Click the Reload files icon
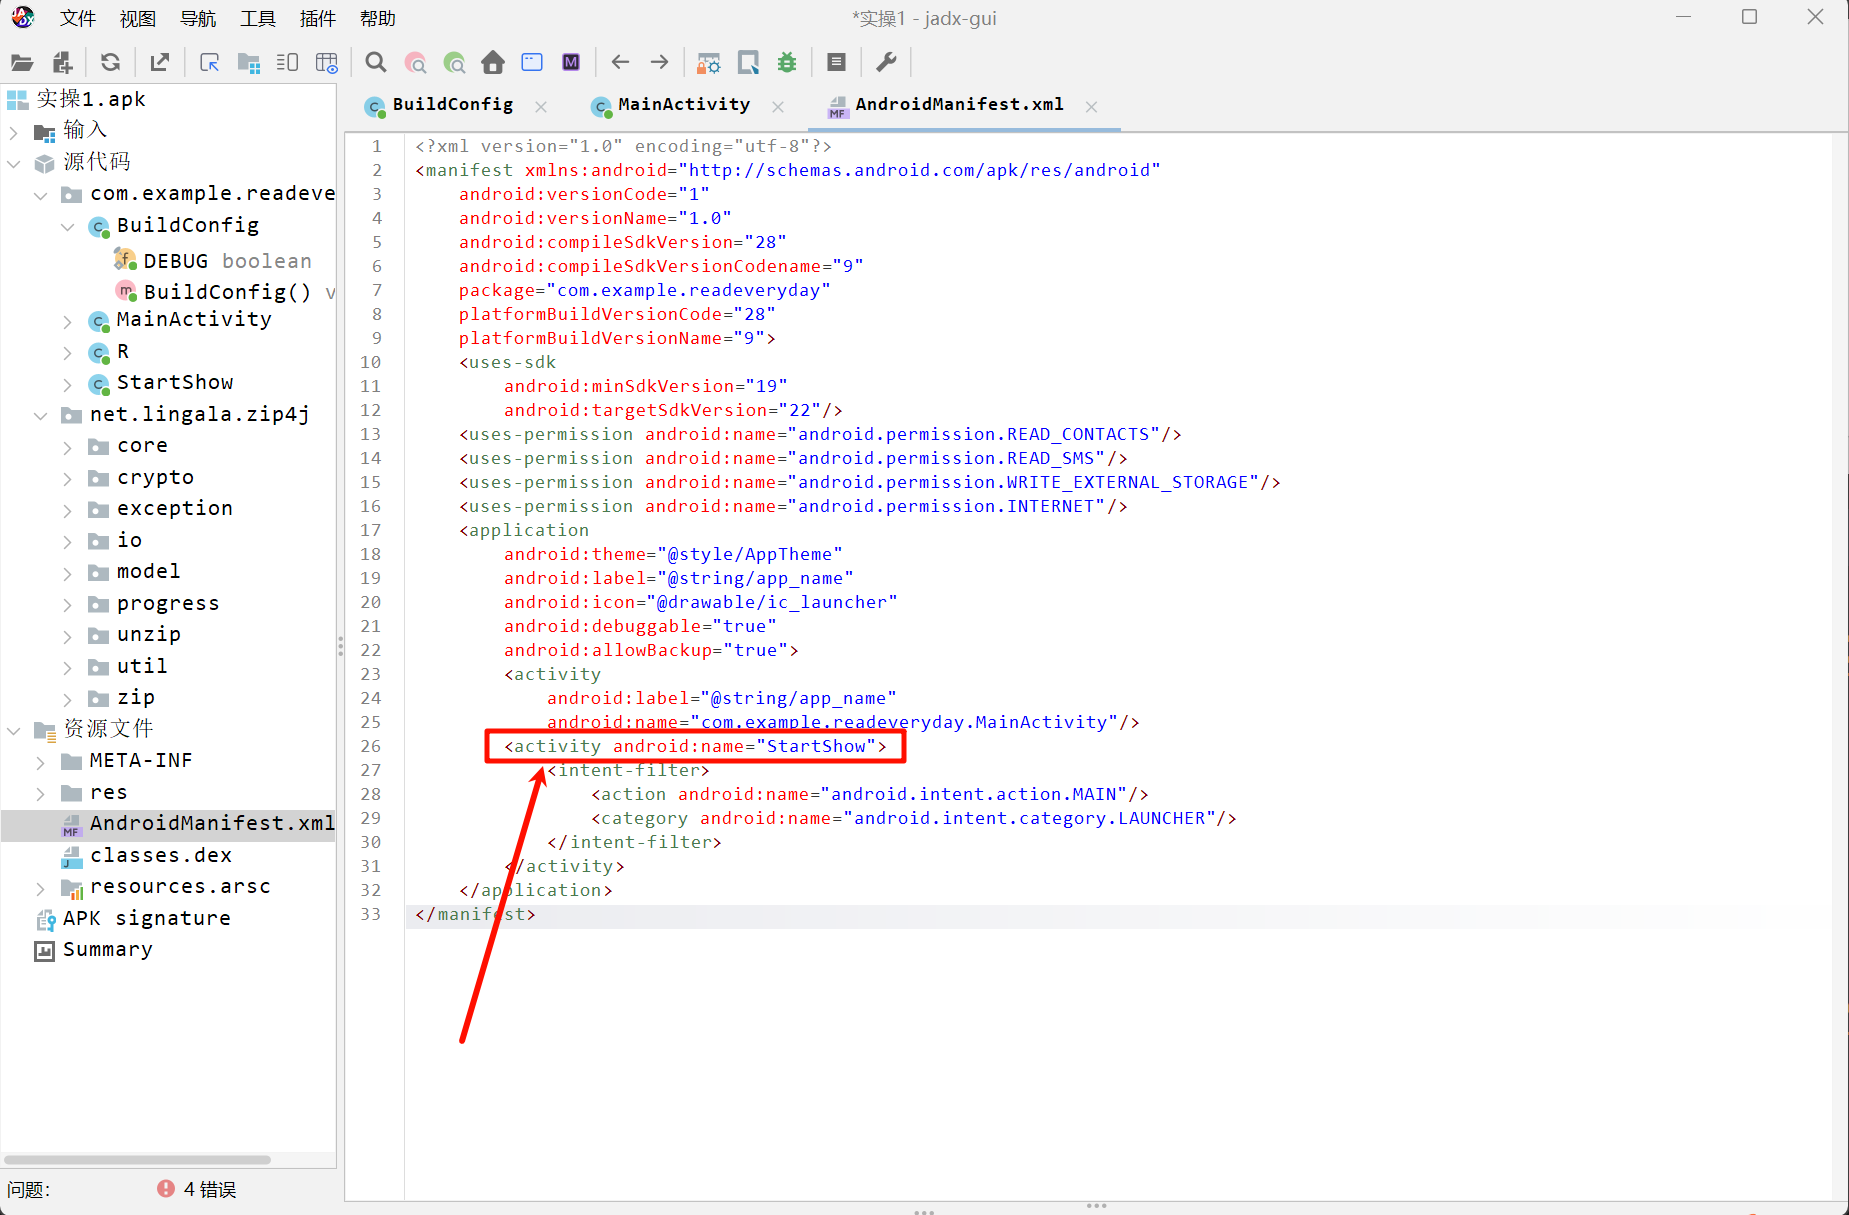The height and width of the screenshot is (1215, 1849). click(110, 63)
